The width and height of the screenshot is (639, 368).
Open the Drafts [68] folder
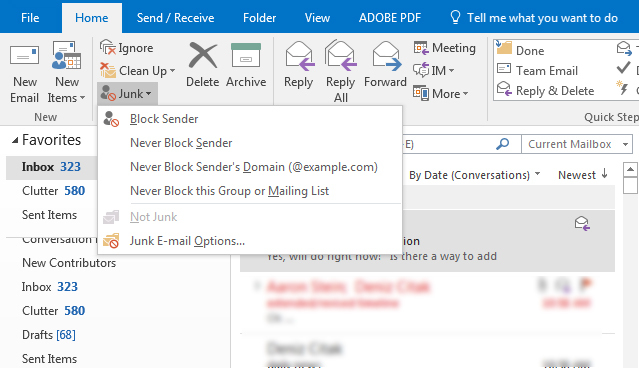49,335
